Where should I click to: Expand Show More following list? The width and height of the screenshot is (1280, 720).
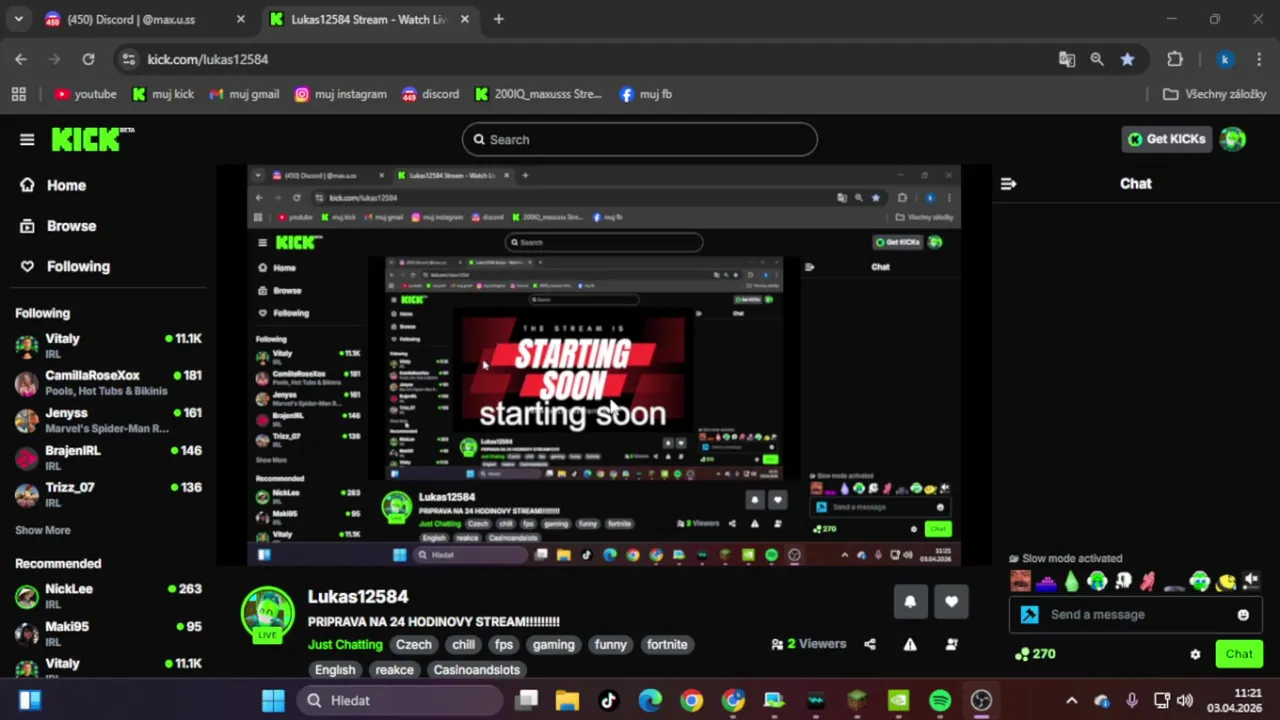(43, 530)
